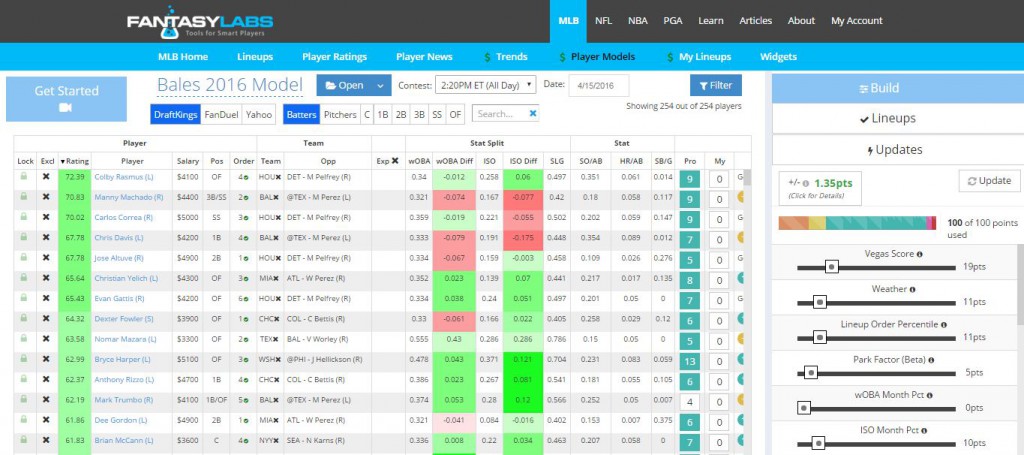The image size is (1024, 455).
Task: Exclude Manny Machado with the X icon
Action: coord(46,197)
